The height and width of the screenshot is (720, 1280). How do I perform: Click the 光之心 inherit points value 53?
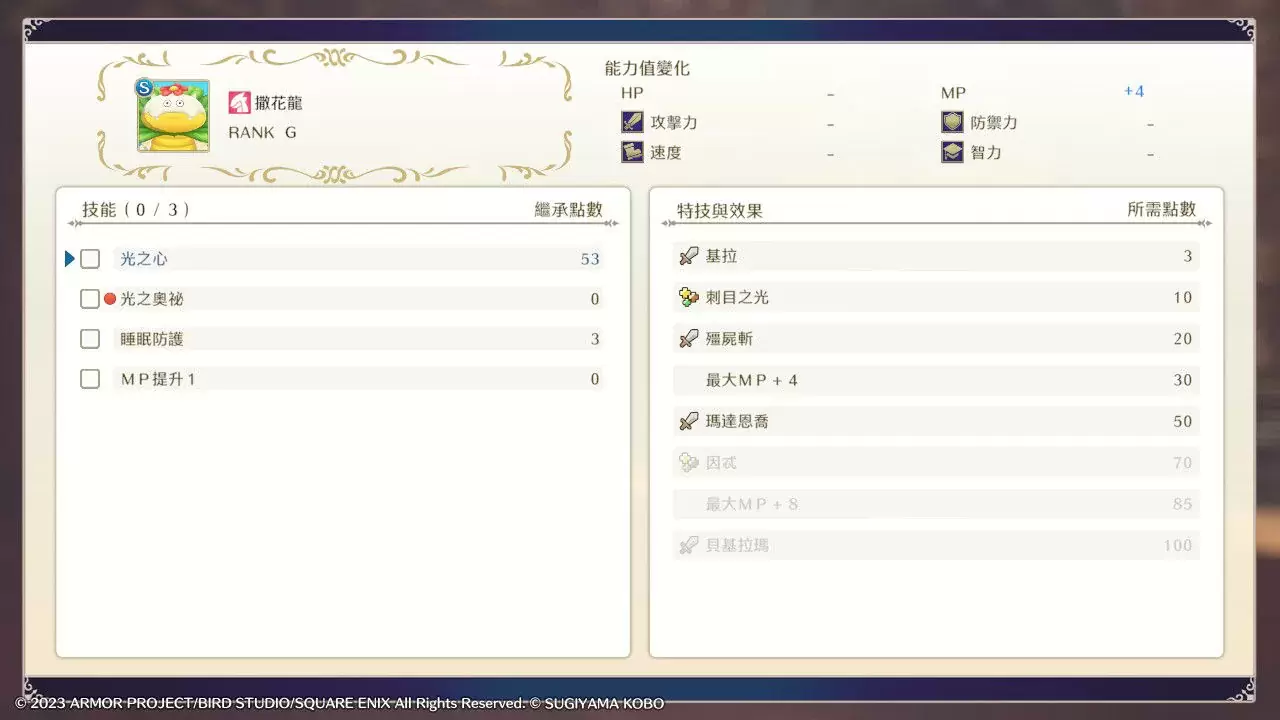coord(590,259)
